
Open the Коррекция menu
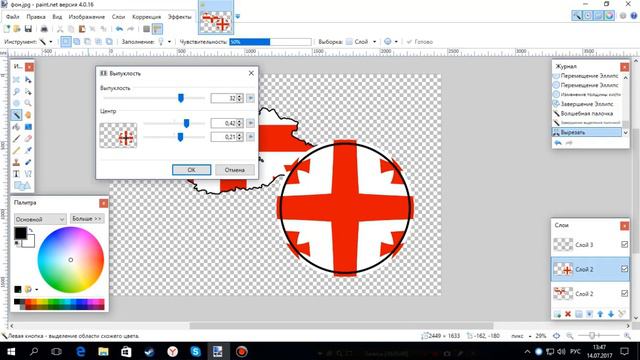coord(147,17)
